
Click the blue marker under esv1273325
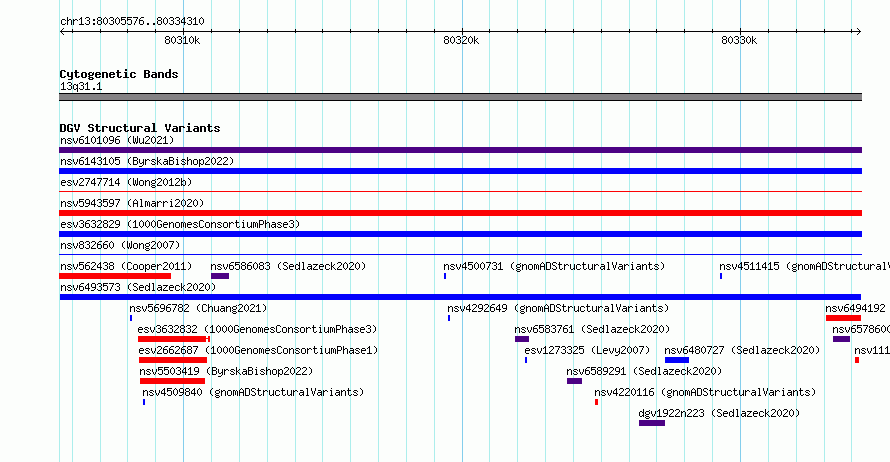click(x=526, y=360)
